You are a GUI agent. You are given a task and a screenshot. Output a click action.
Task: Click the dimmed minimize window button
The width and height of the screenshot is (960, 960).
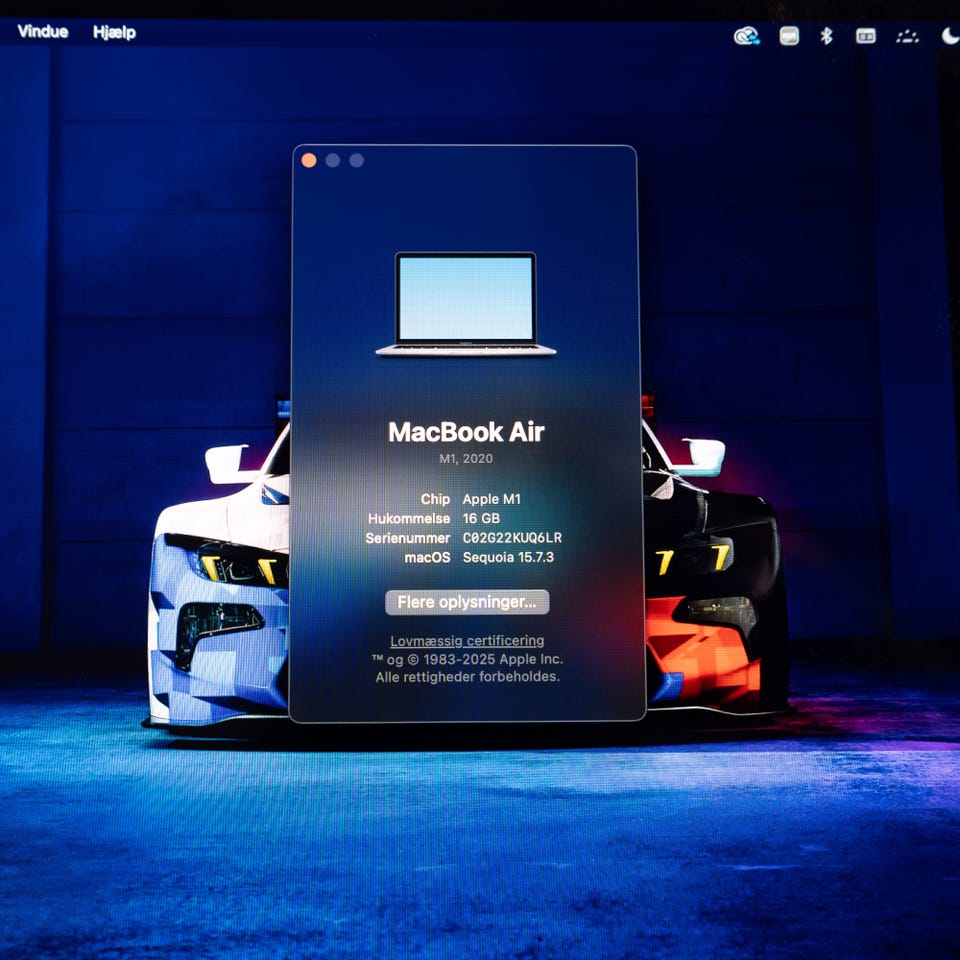click(333, 160)
